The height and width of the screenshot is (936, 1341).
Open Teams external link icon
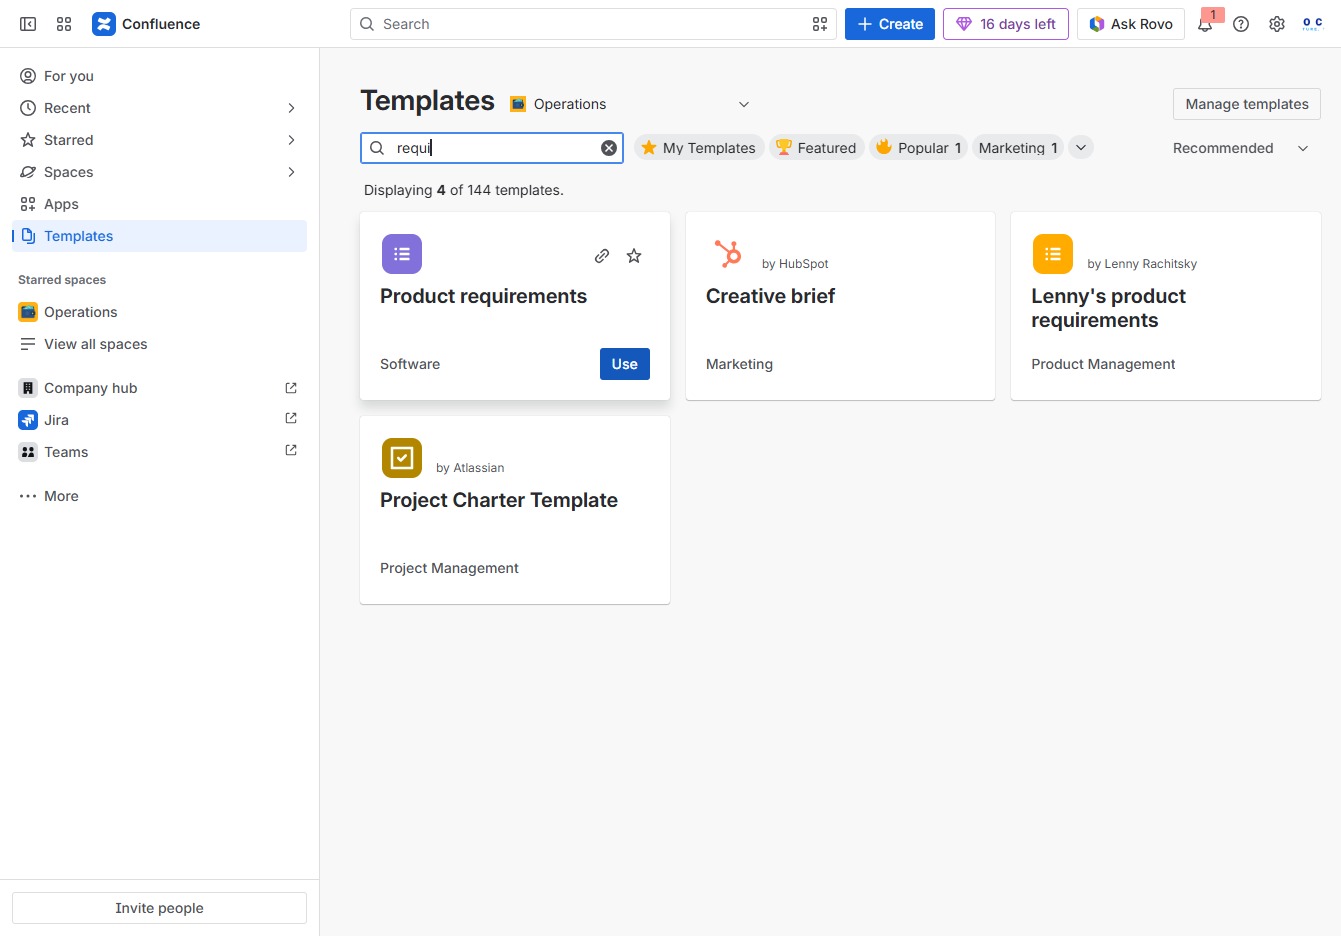291,450
